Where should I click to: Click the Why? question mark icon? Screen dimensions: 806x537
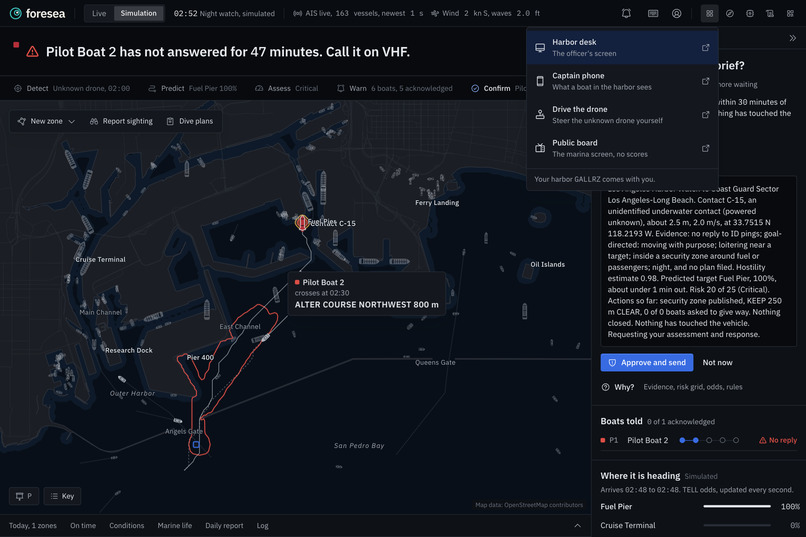coord(606,387)
